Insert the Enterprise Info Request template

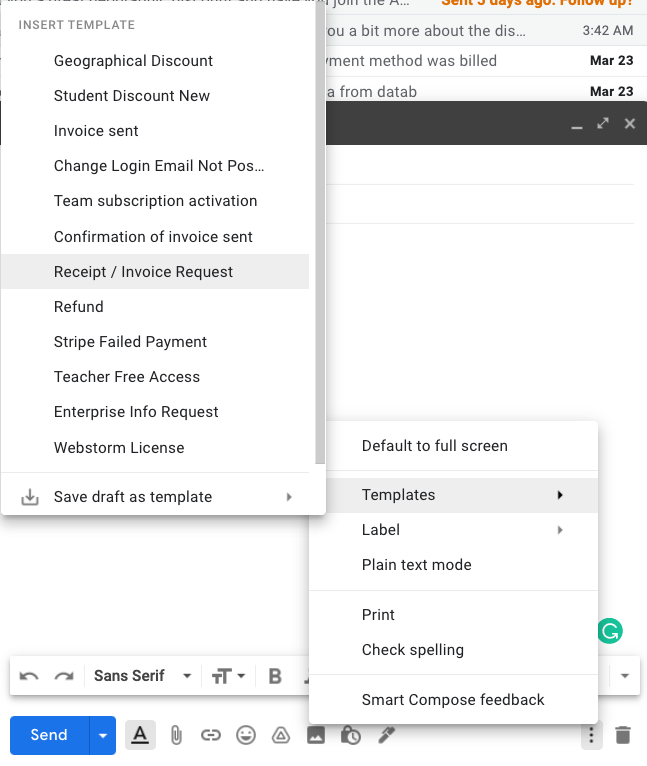(x=155, y=412)
